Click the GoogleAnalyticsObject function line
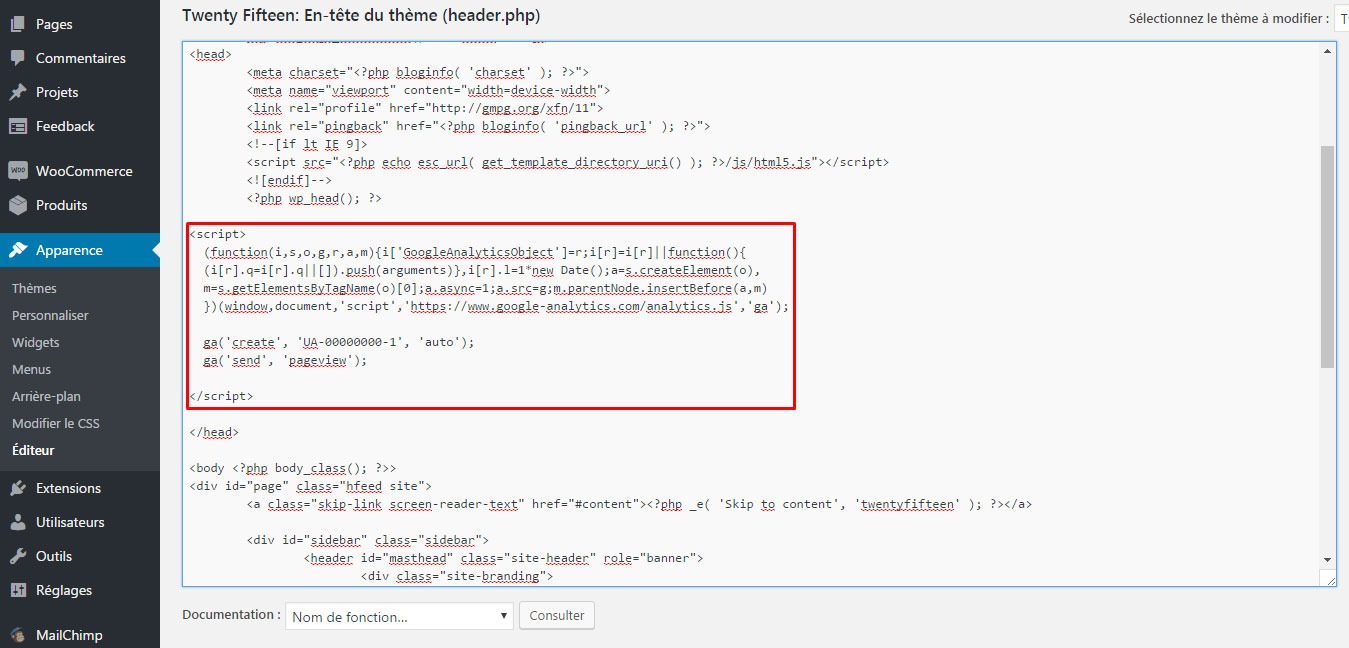1349x648 pixels. (475, 252)
